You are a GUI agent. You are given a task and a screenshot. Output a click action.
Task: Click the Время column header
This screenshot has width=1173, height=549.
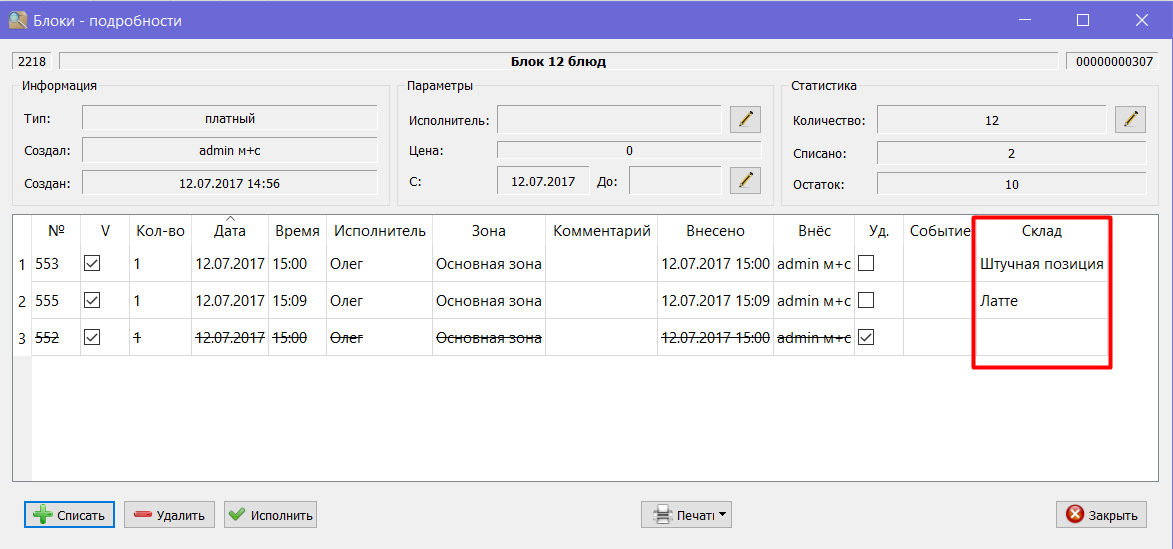pos(297,231)
